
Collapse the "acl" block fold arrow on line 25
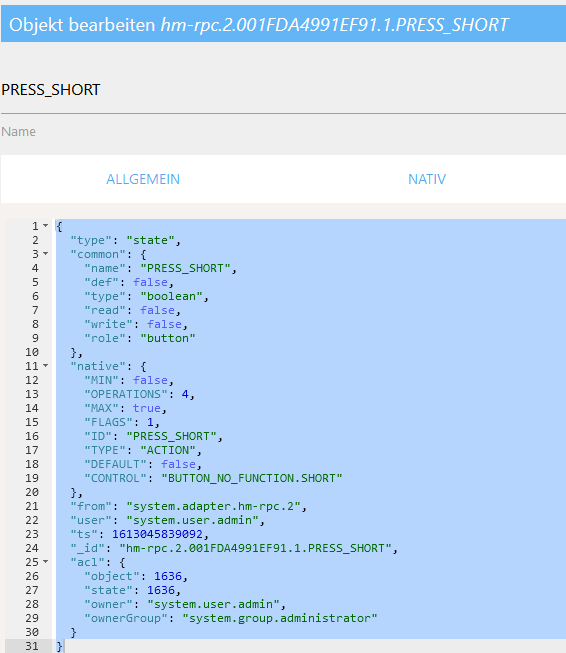point(46,562)
